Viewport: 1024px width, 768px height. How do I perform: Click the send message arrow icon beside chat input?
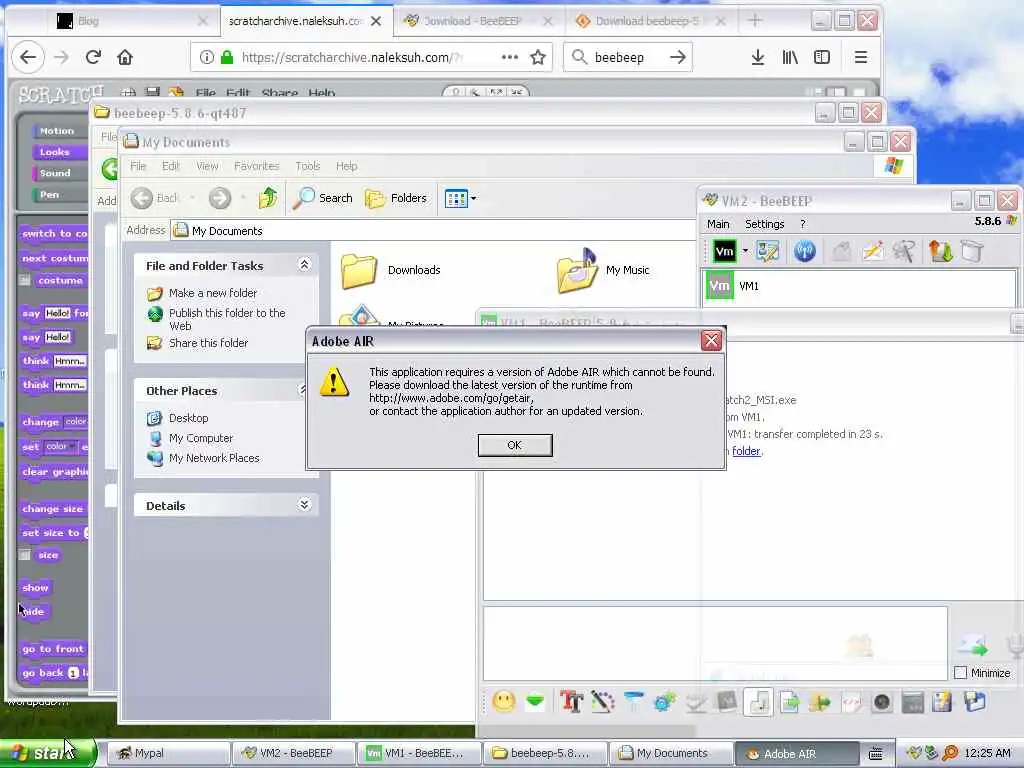972,645
